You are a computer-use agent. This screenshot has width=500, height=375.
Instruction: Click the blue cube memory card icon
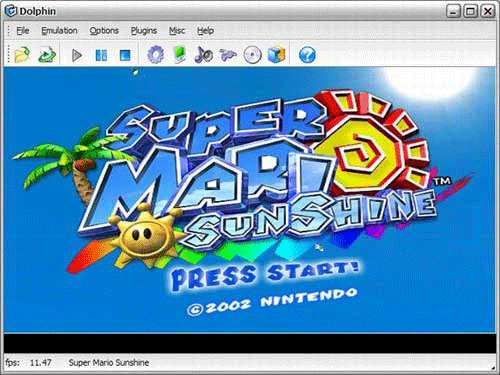(x=277, y=55)
